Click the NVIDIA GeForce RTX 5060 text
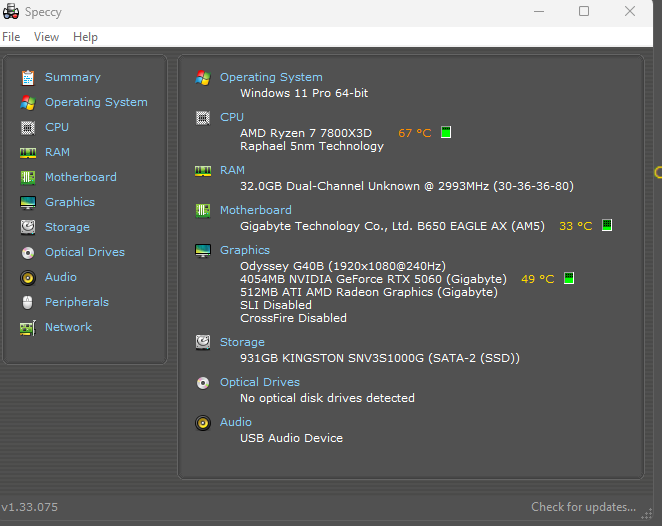The image size is (662, 526). tap(373, 279)
